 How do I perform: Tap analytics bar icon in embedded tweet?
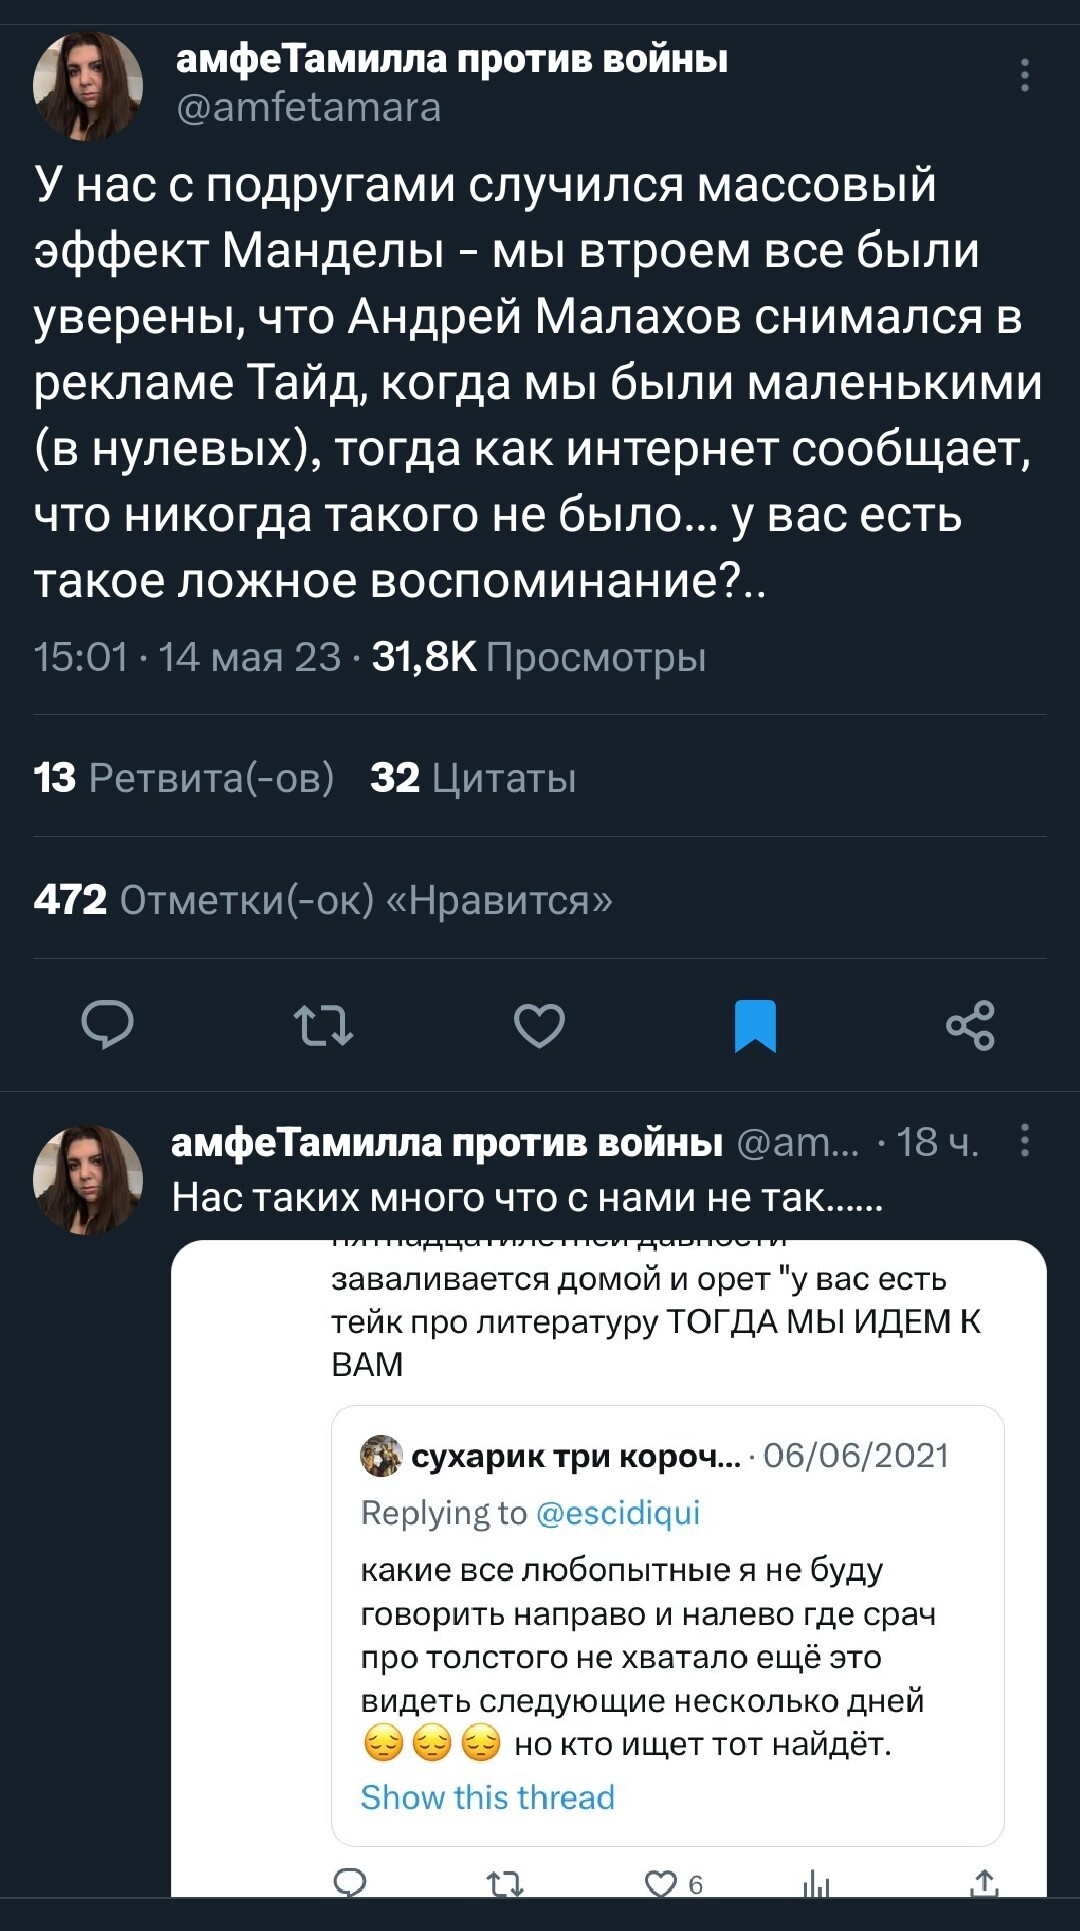click(x=817, y=1884)
